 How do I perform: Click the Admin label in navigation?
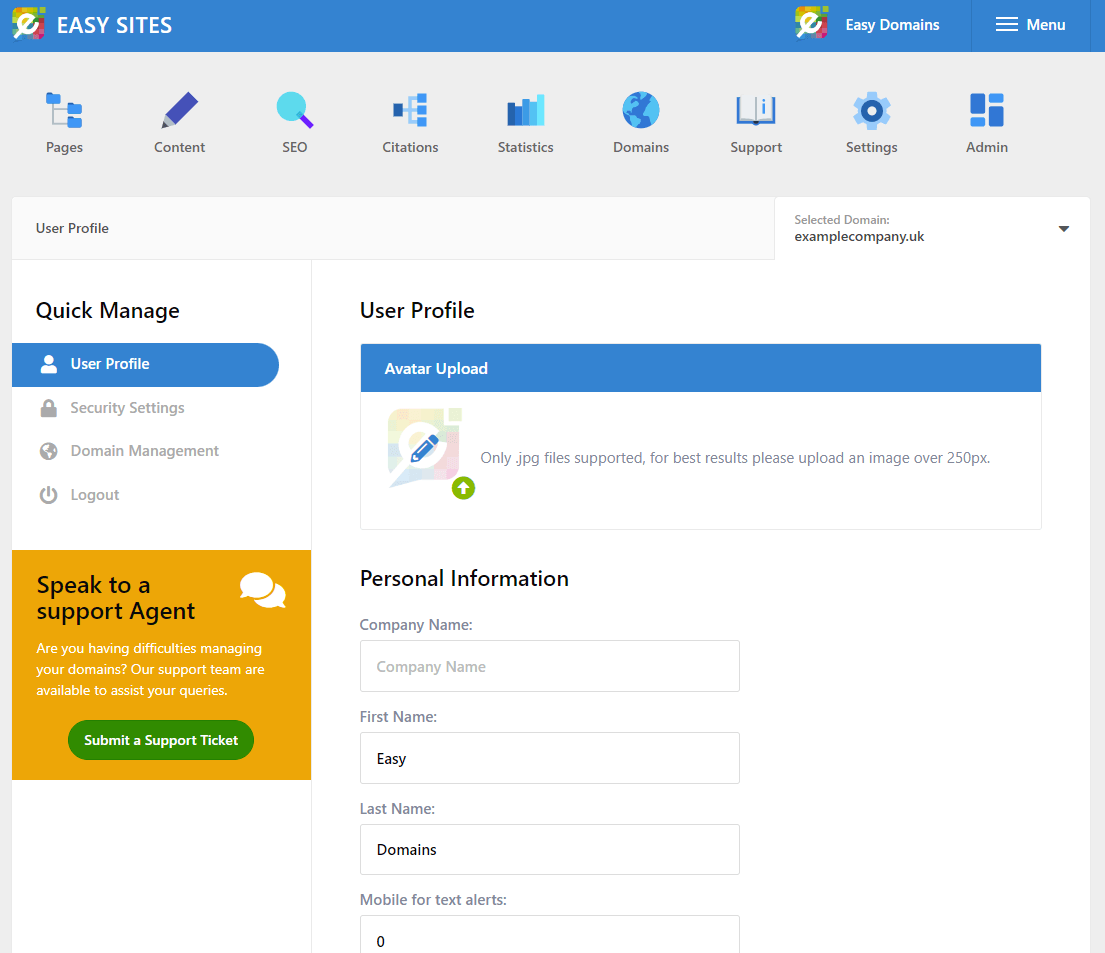pos(987,147)
